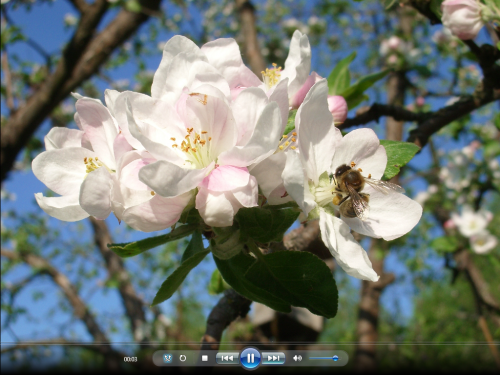
Task: Skip to the next track
Action: tap(273, 358)
